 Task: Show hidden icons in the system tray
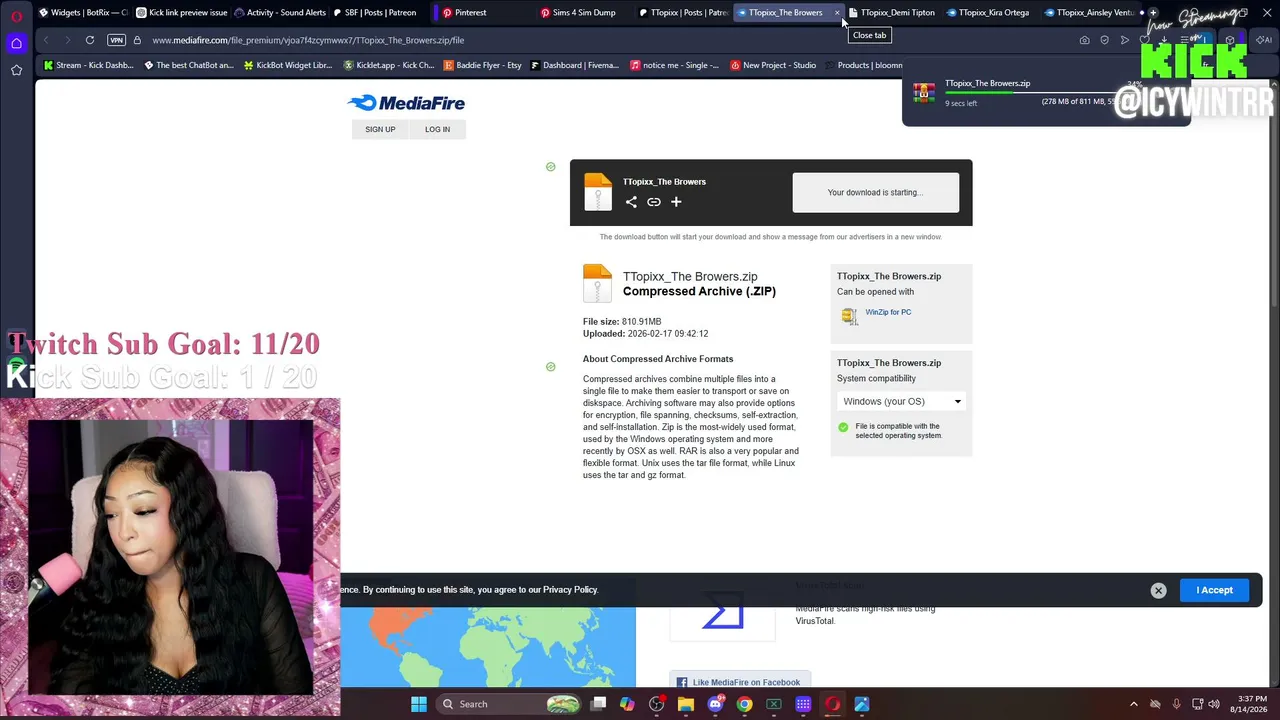pos(1133,704)
